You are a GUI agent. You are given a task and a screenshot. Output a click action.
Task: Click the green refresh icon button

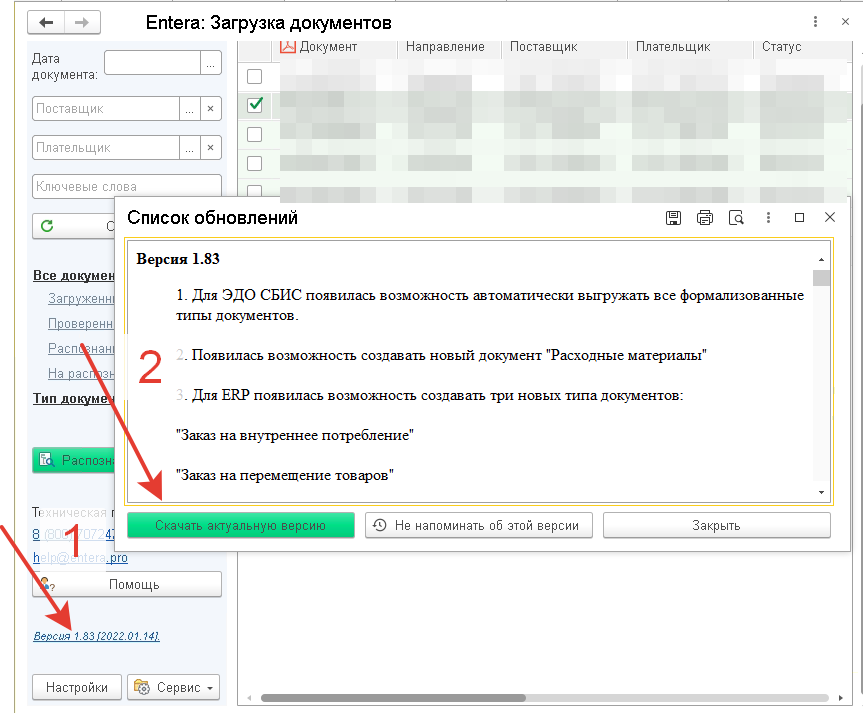(x=47, y=226)
